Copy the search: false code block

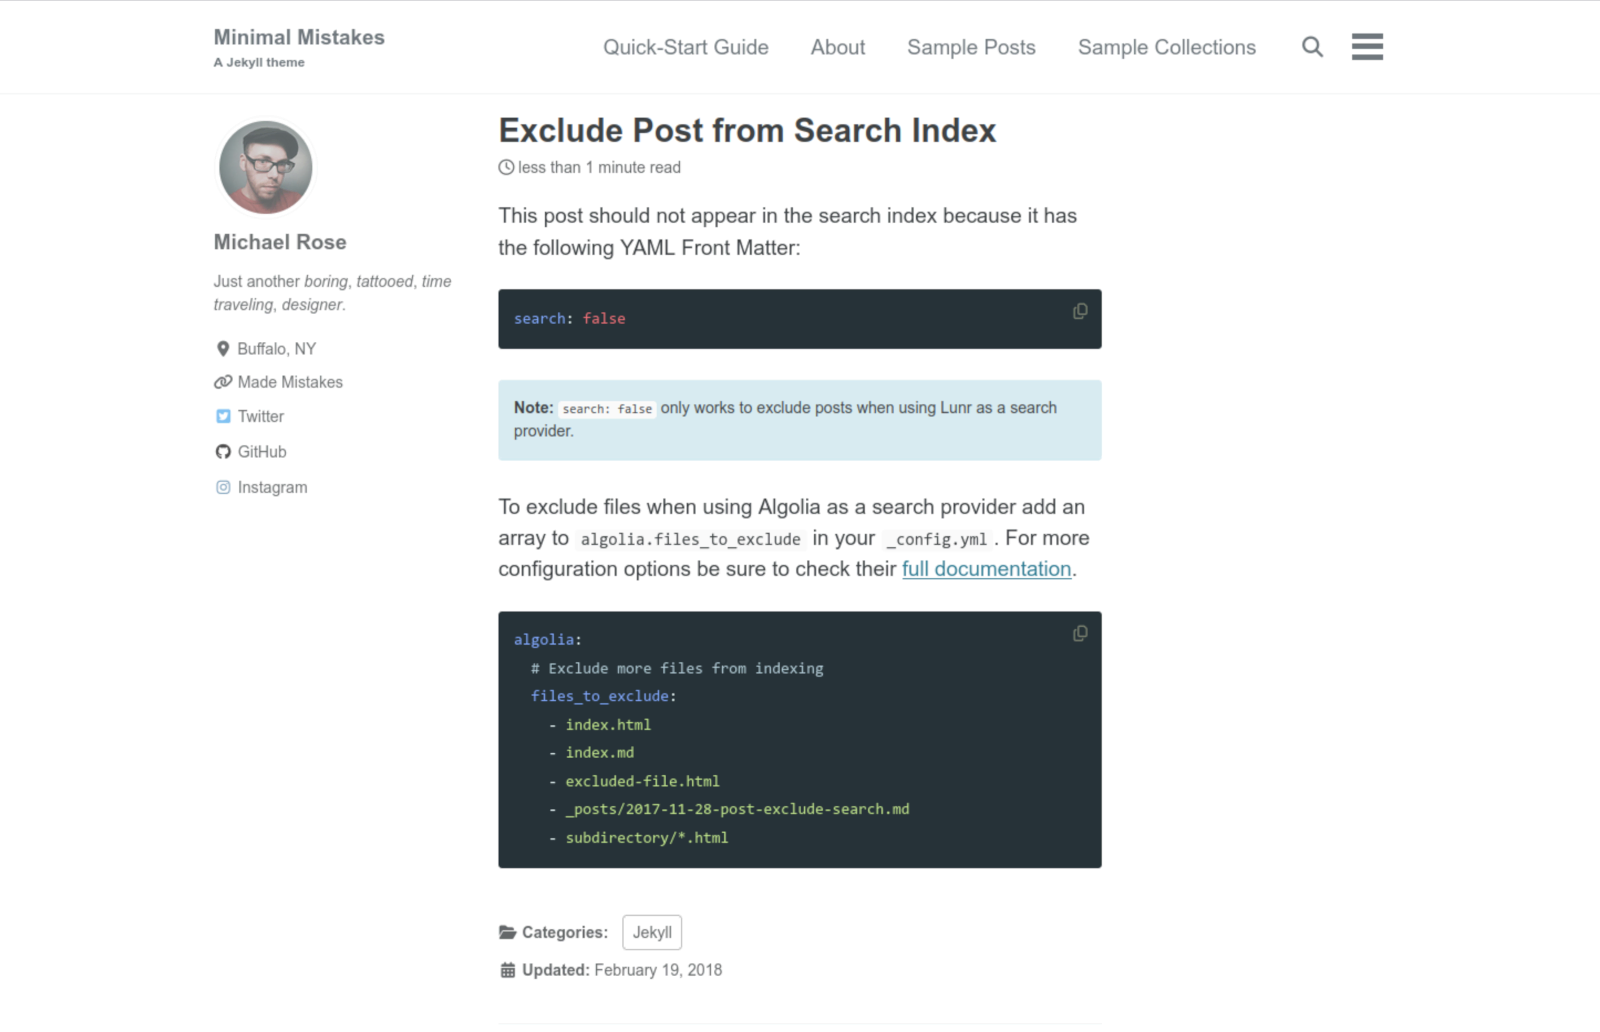tap(1080, 312)
